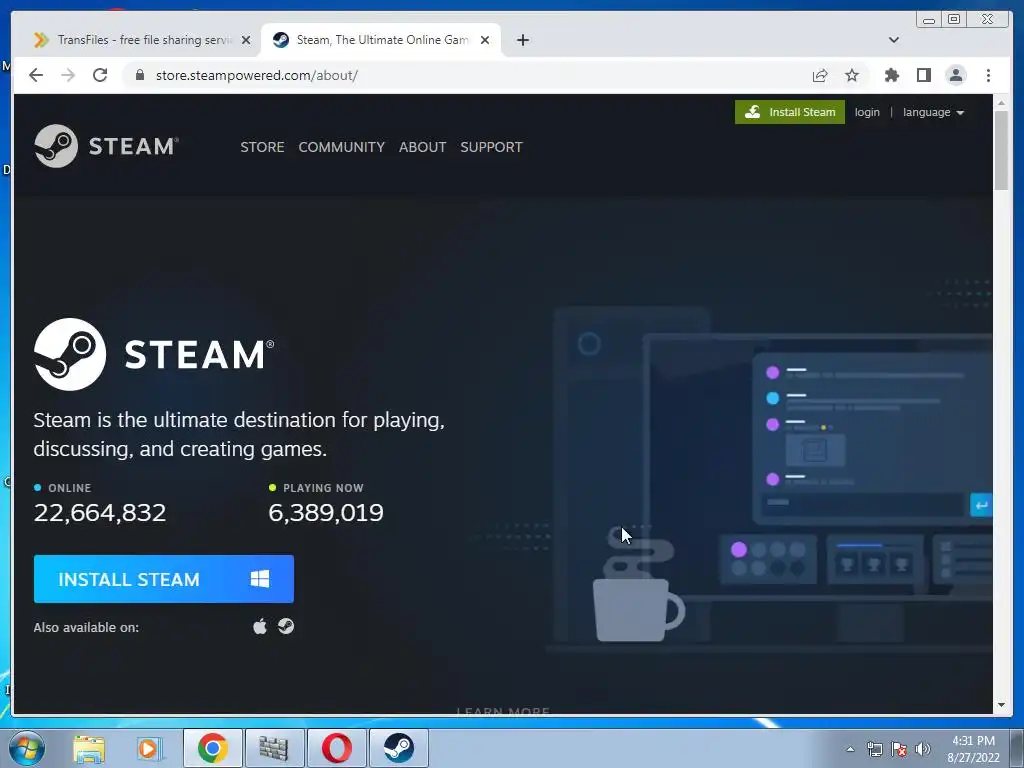Launch Opera from the taskbar
This screenshot has width=1024, height=768.
pyautogui.click(x=336, y=748)
